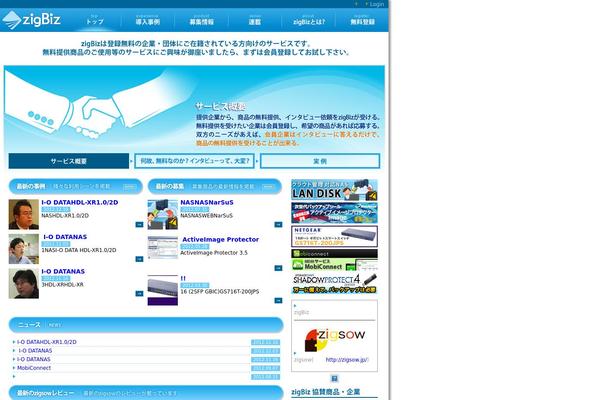
Task: Go to 導入事例 in the navigation bar
Action: pos(147,19)
